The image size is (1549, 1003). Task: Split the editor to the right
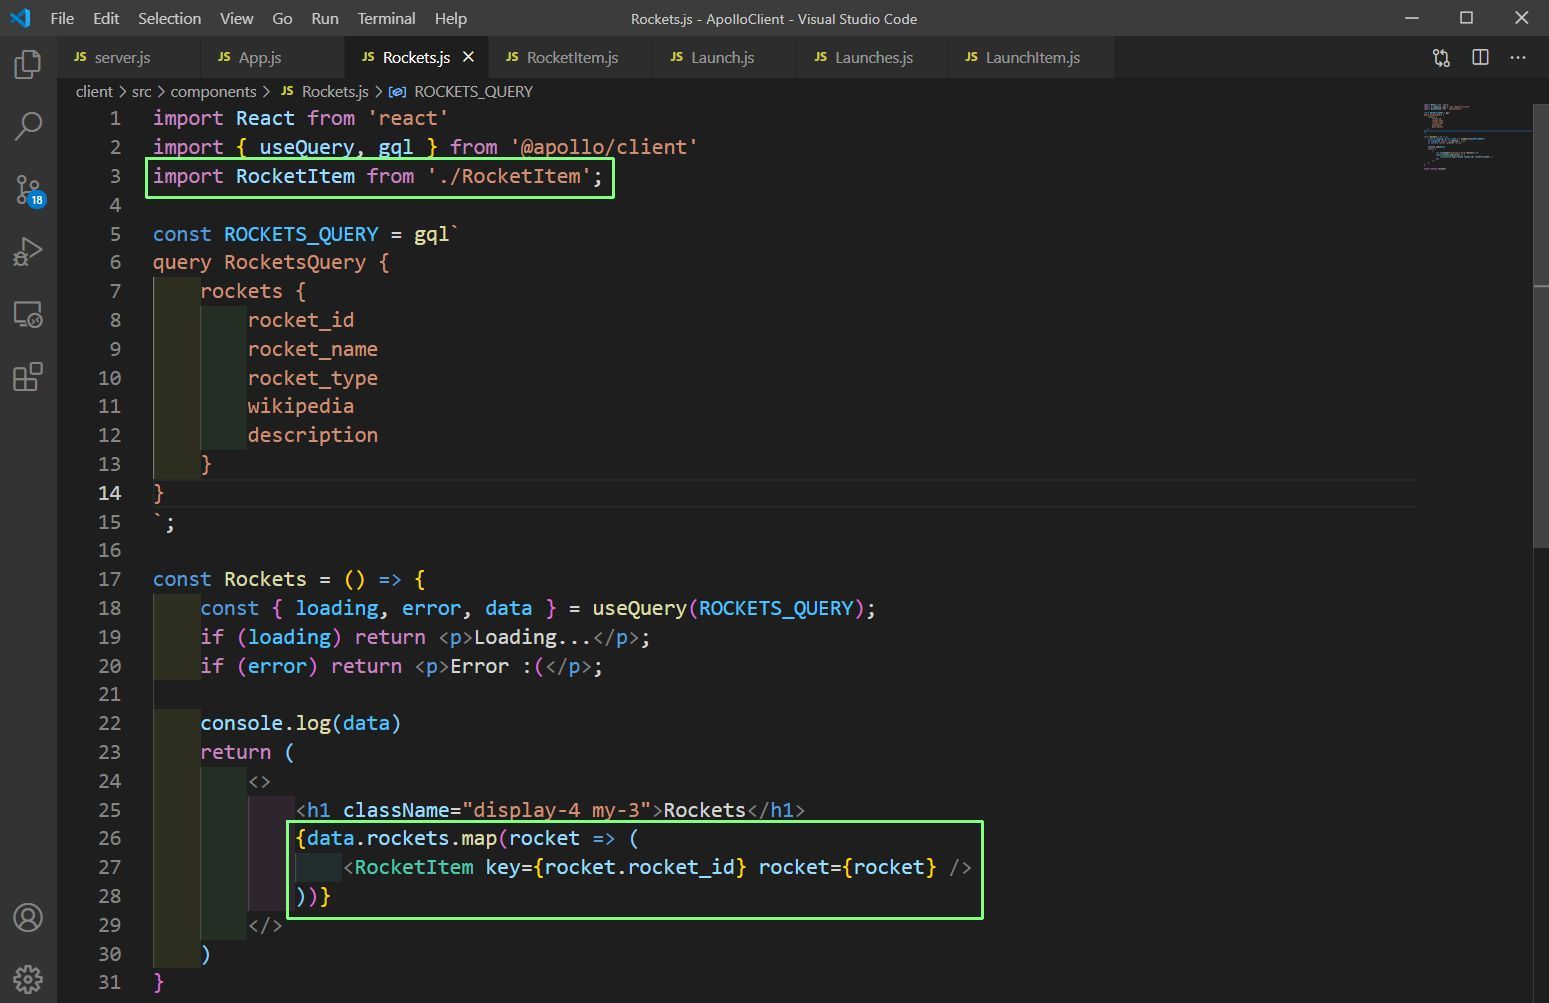(x=1480, y=58)
